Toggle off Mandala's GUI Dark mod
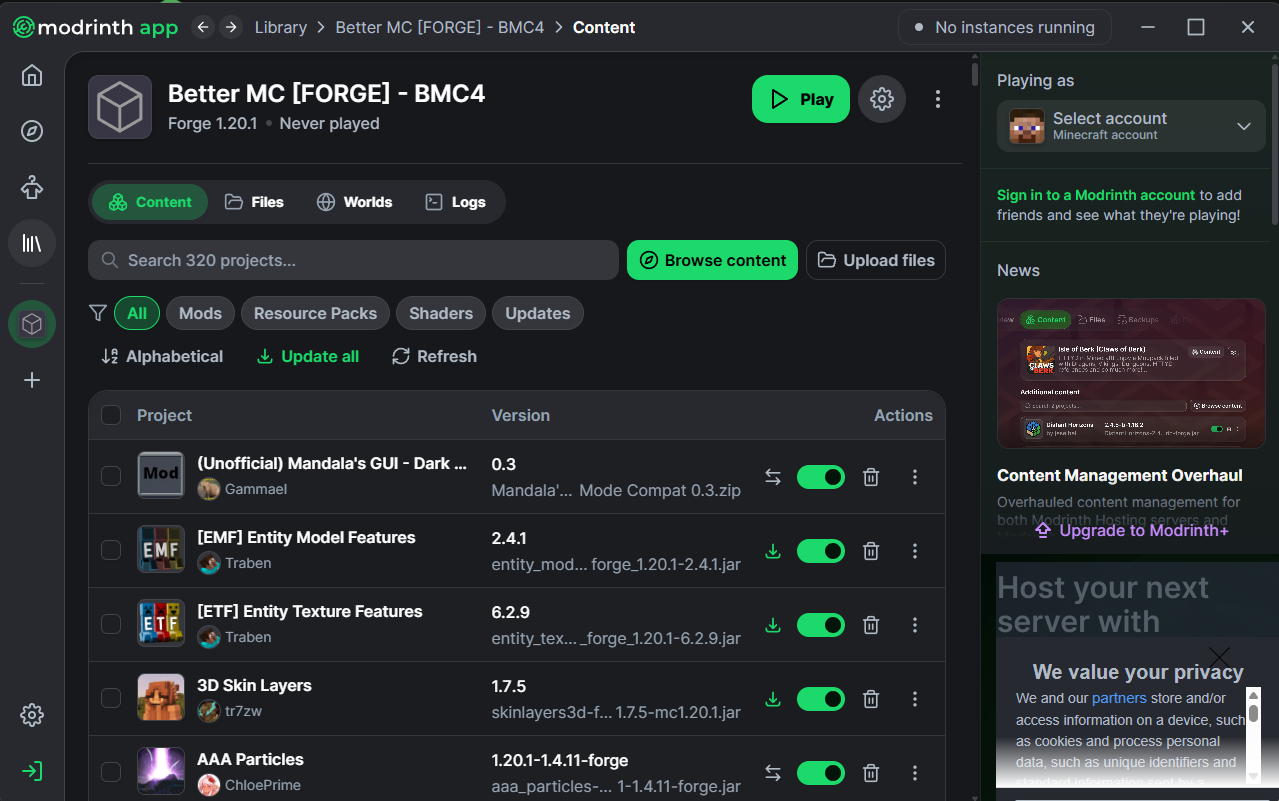 click(820, 477)
